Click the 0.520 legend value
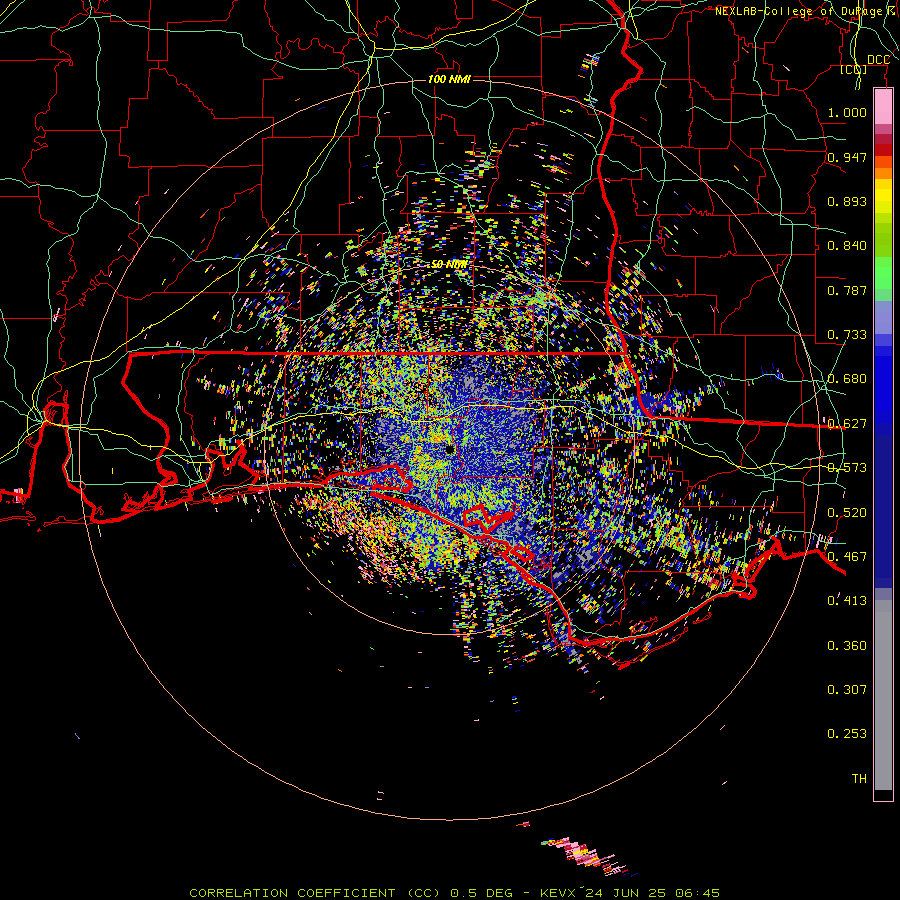This screenshot has height=900, width=900. 847,513
